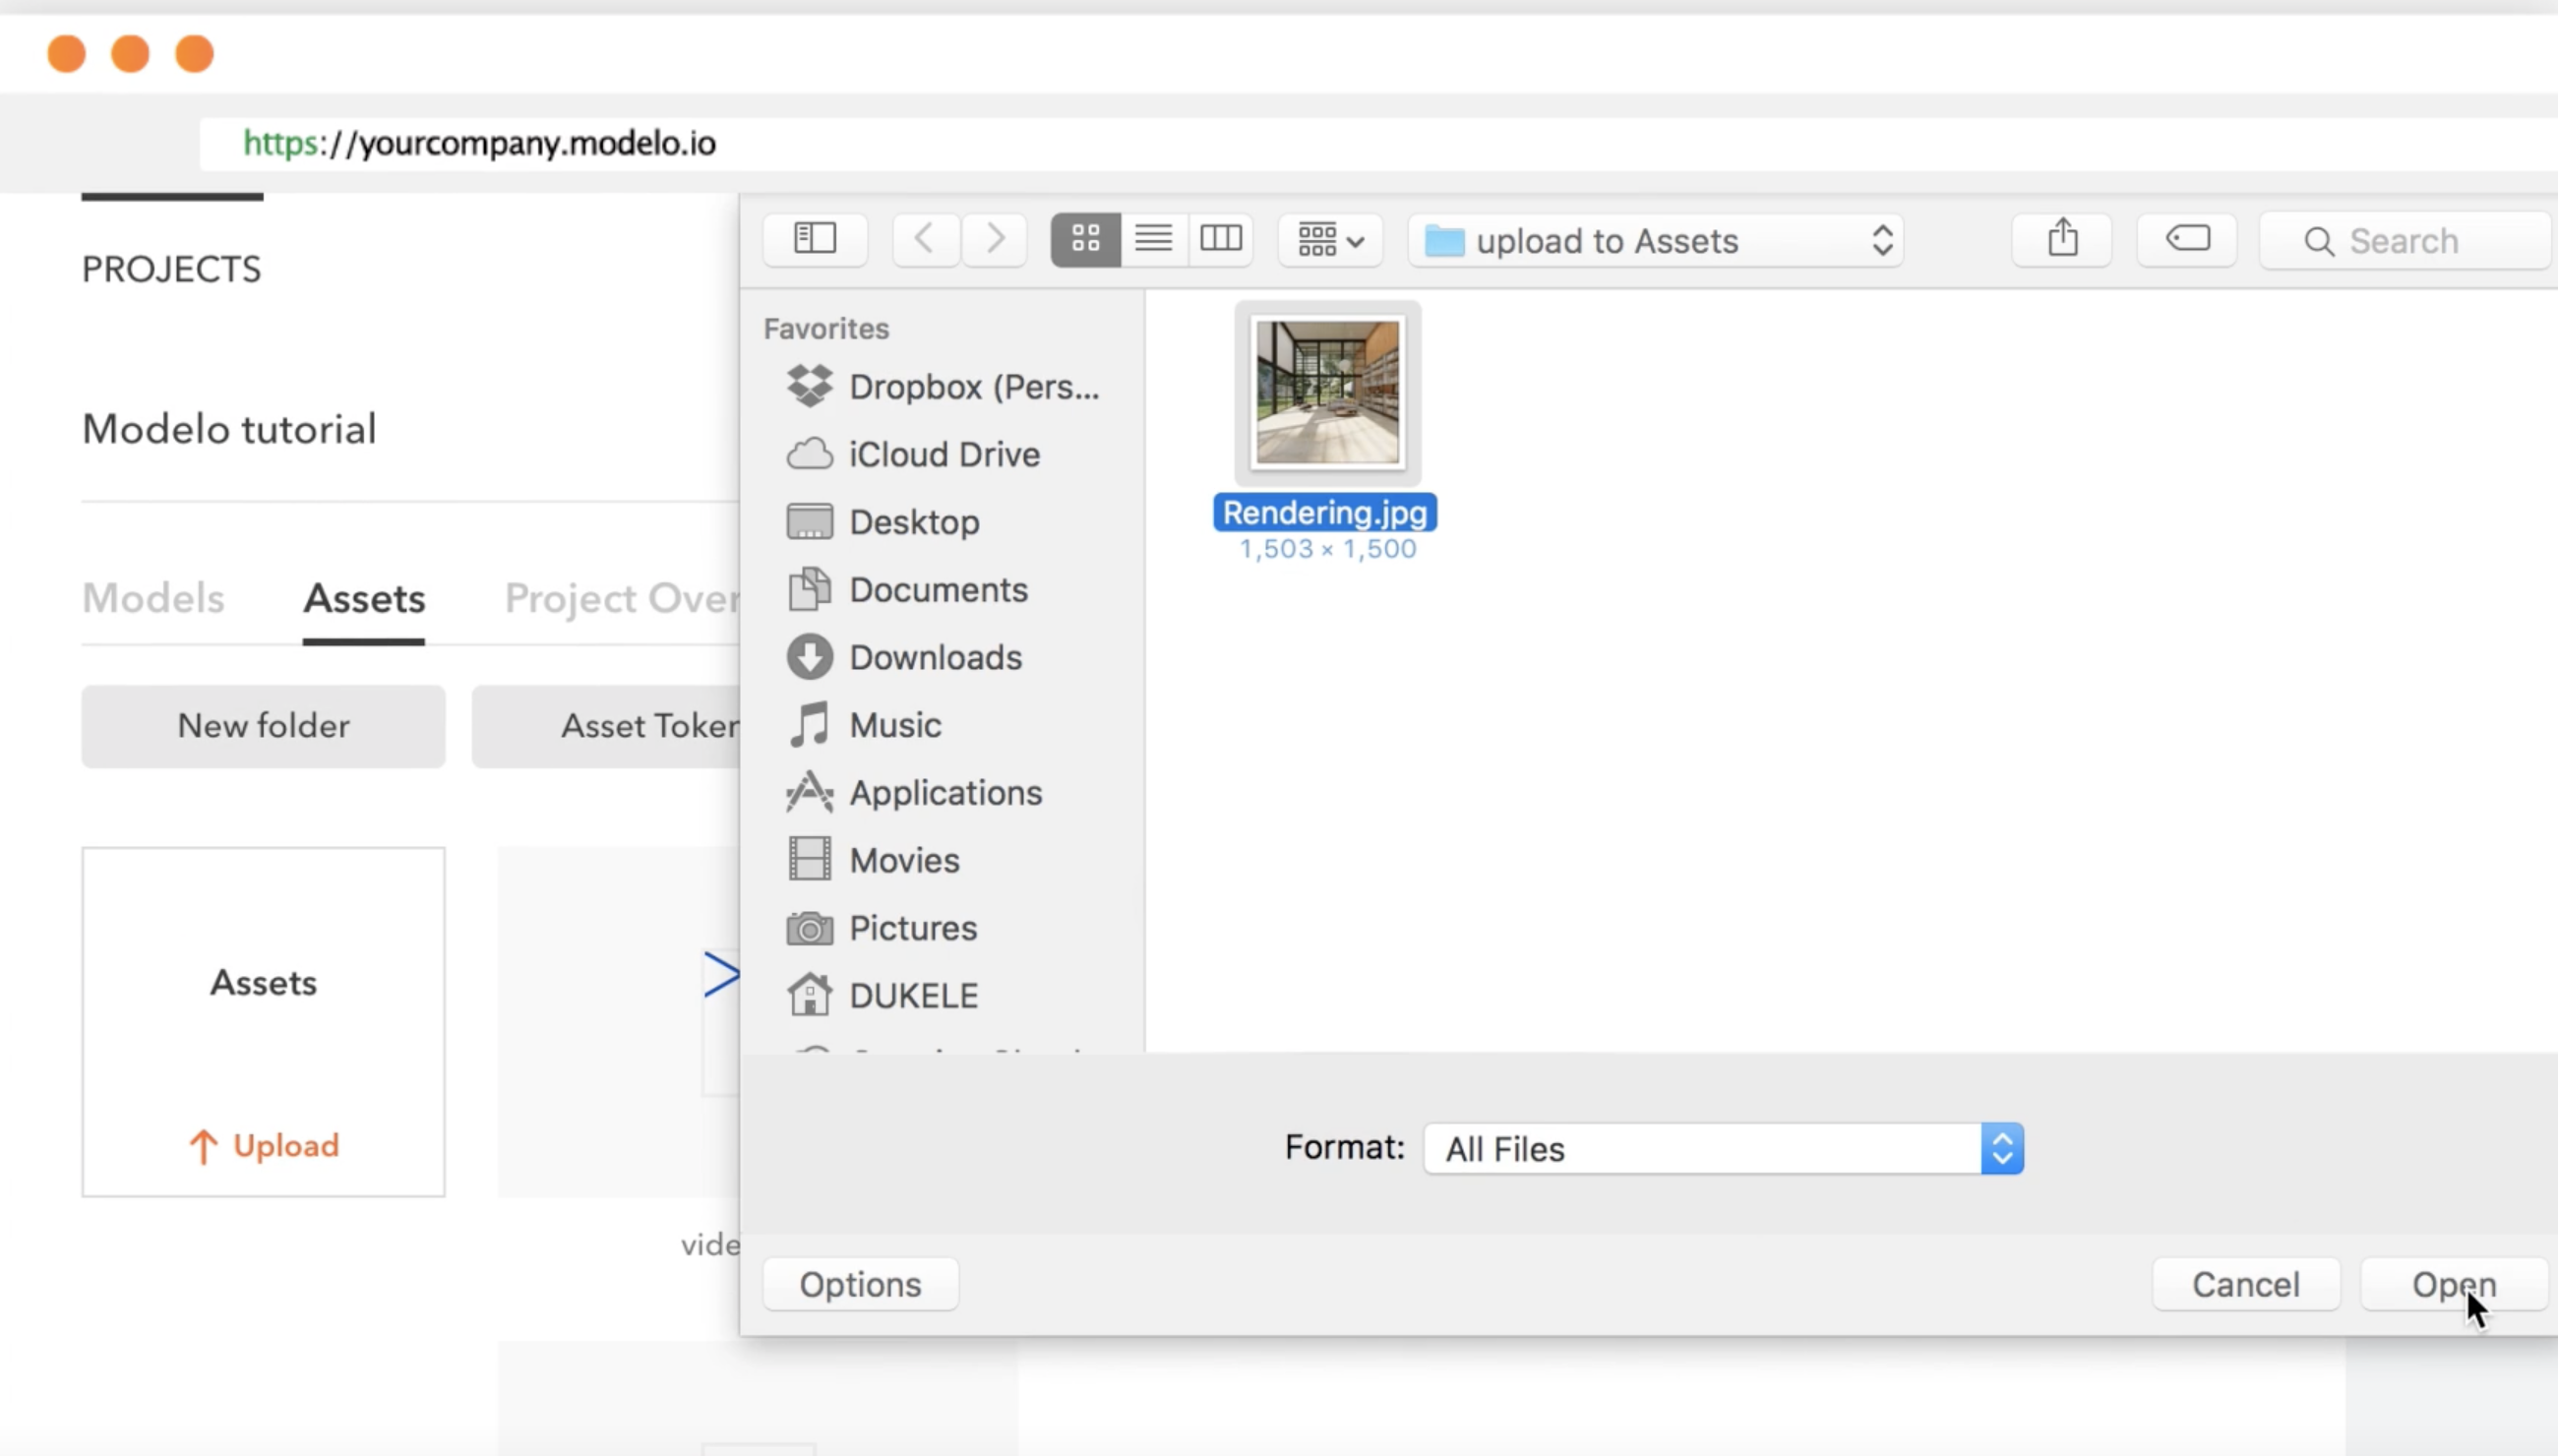Select the Rendering.jpg thumbnail

pyautogui.click(x=1327, y=393)
